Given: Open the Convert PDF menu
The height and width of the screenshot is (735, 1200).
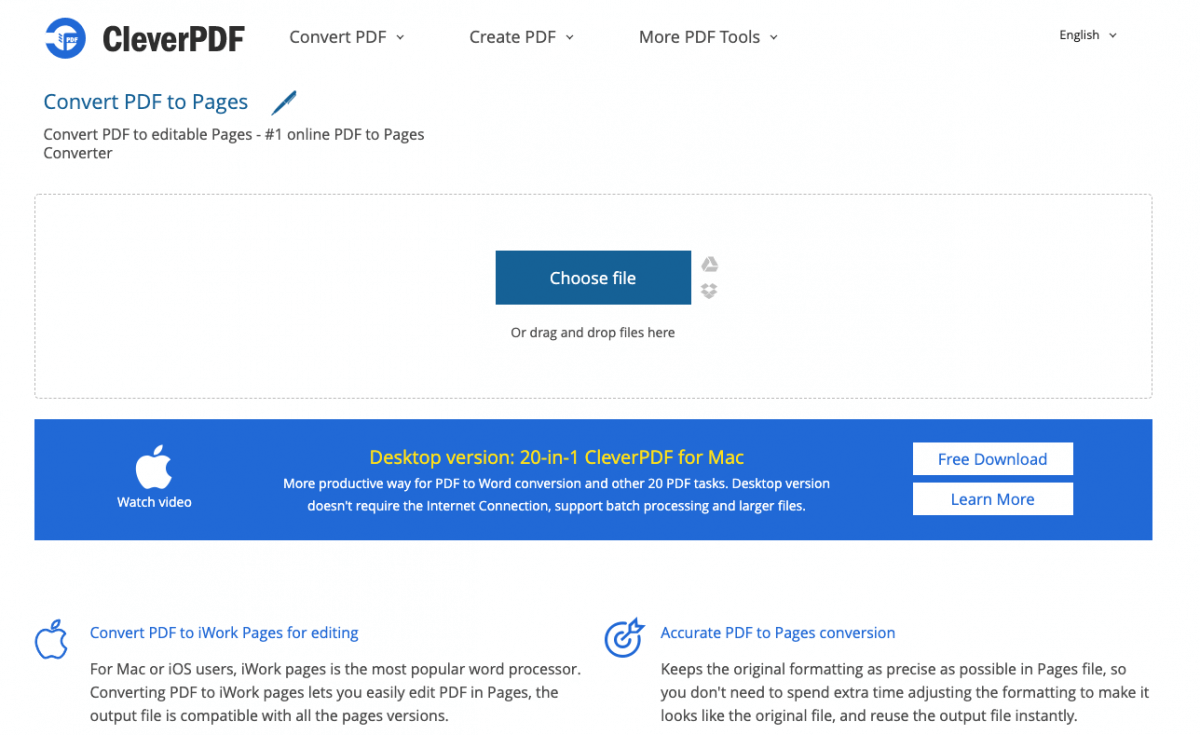Looking at the screenshot, I should click(x=338, y=37).
